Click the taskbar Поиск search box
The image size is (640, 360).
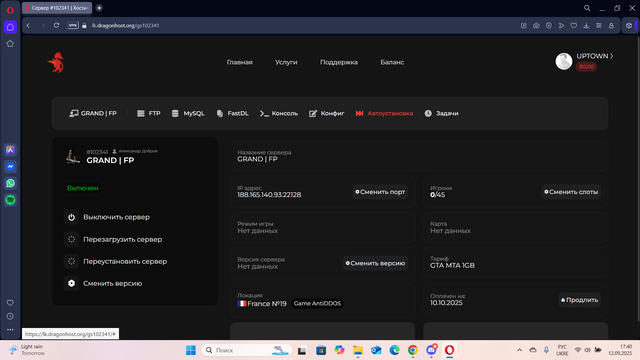point(247,350)
